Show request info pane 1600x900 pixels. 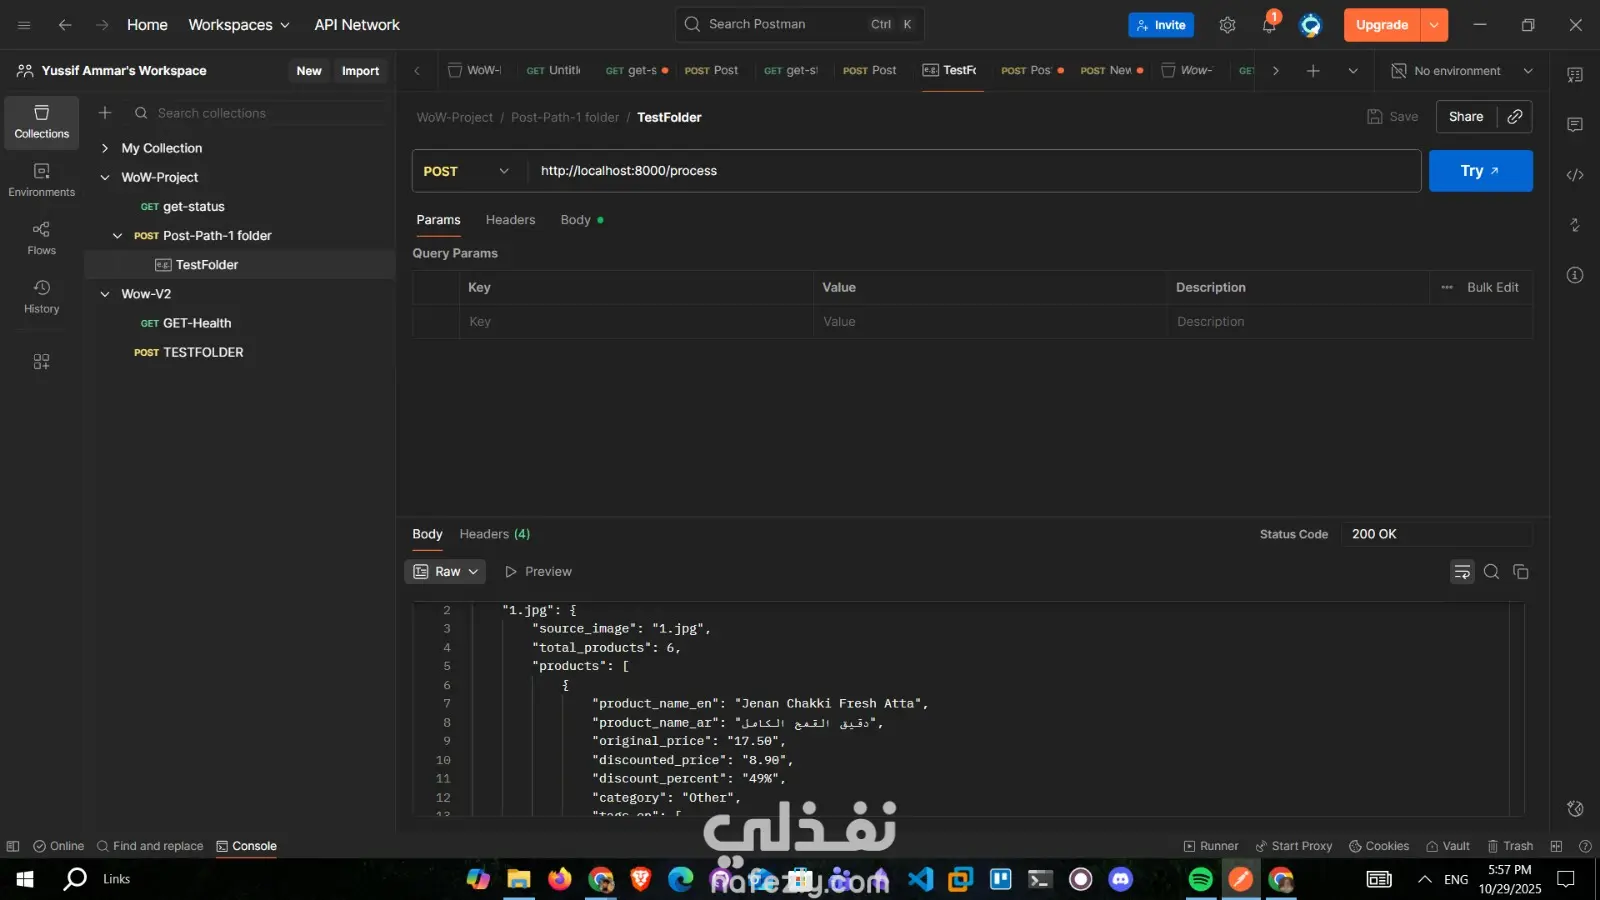(x=1575, y=275)
